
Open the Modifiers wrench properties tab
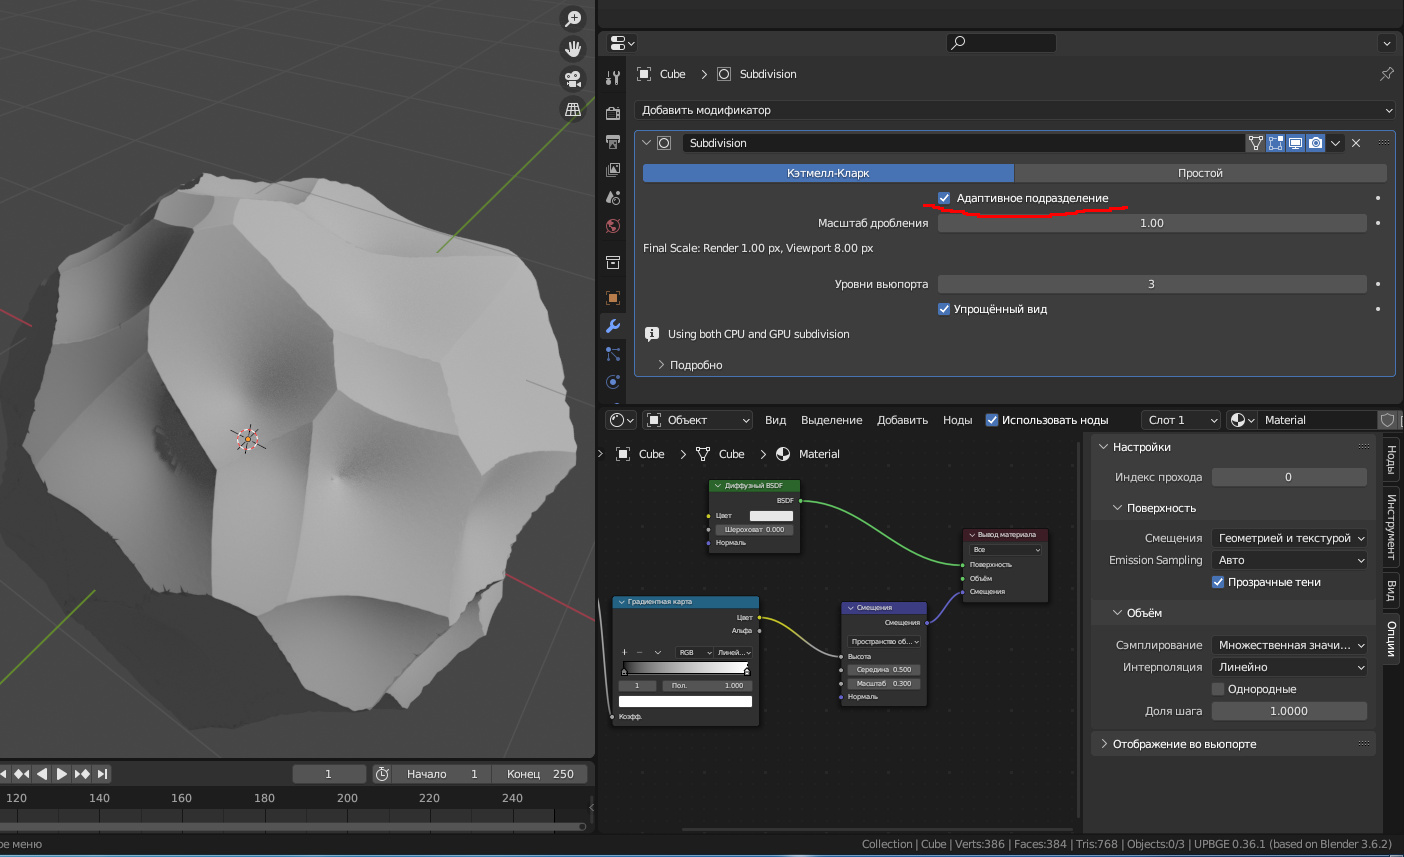pos(613,326)
